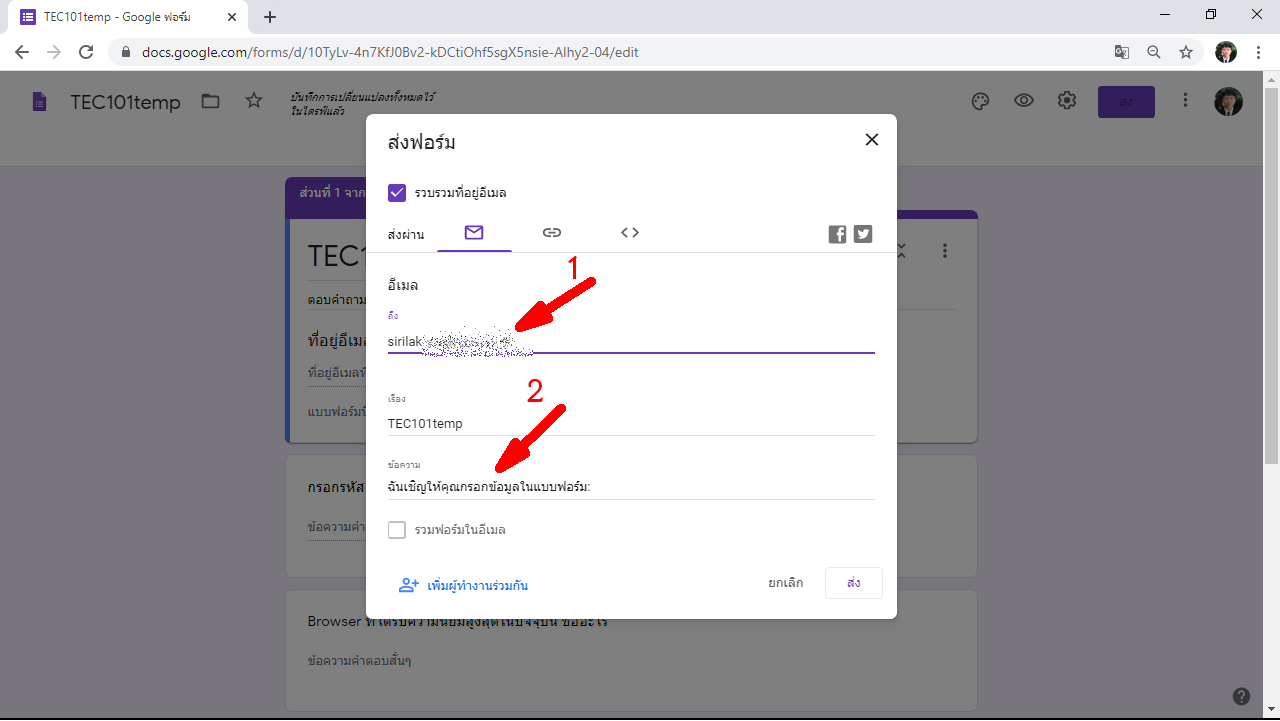Close the send form dialog
Screen dimensions: 1280x721
pyautogui.click(x=872, y=140)
